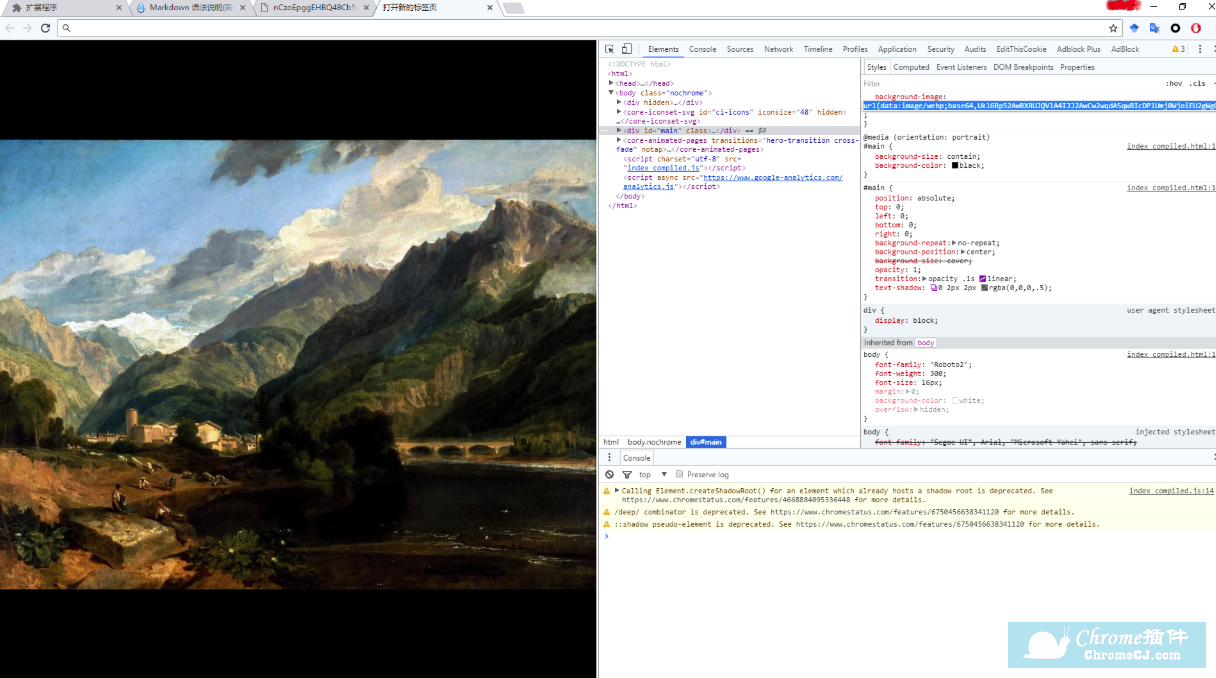This screenshot has height=678, width=1216.
Task: Clear the console with the ban icon
Action: coord(609,474)
